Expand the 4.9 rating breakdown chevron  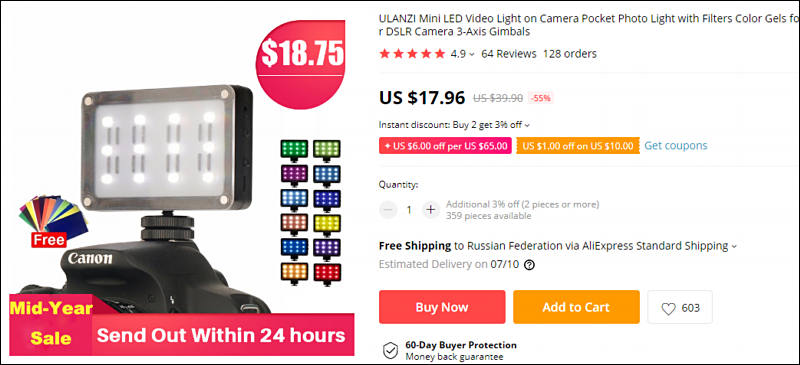point(471,54)
